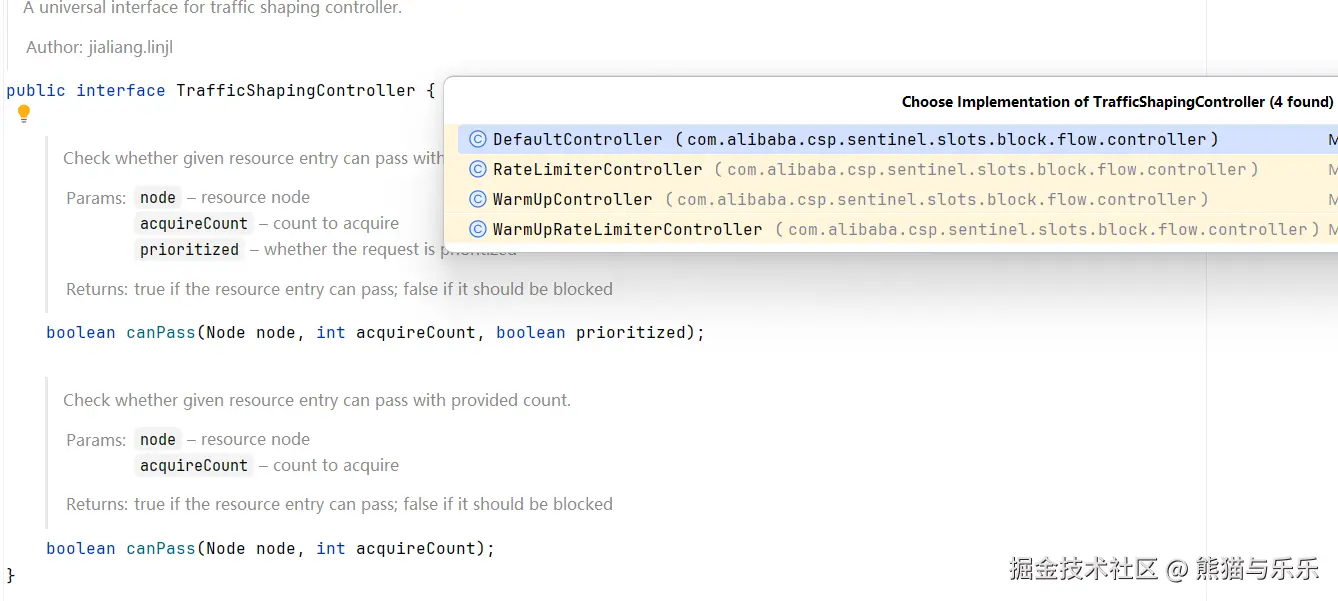
Task: Click the Choose Implementation popup title
Action: pyautogui.click(x=1117, y=102)
